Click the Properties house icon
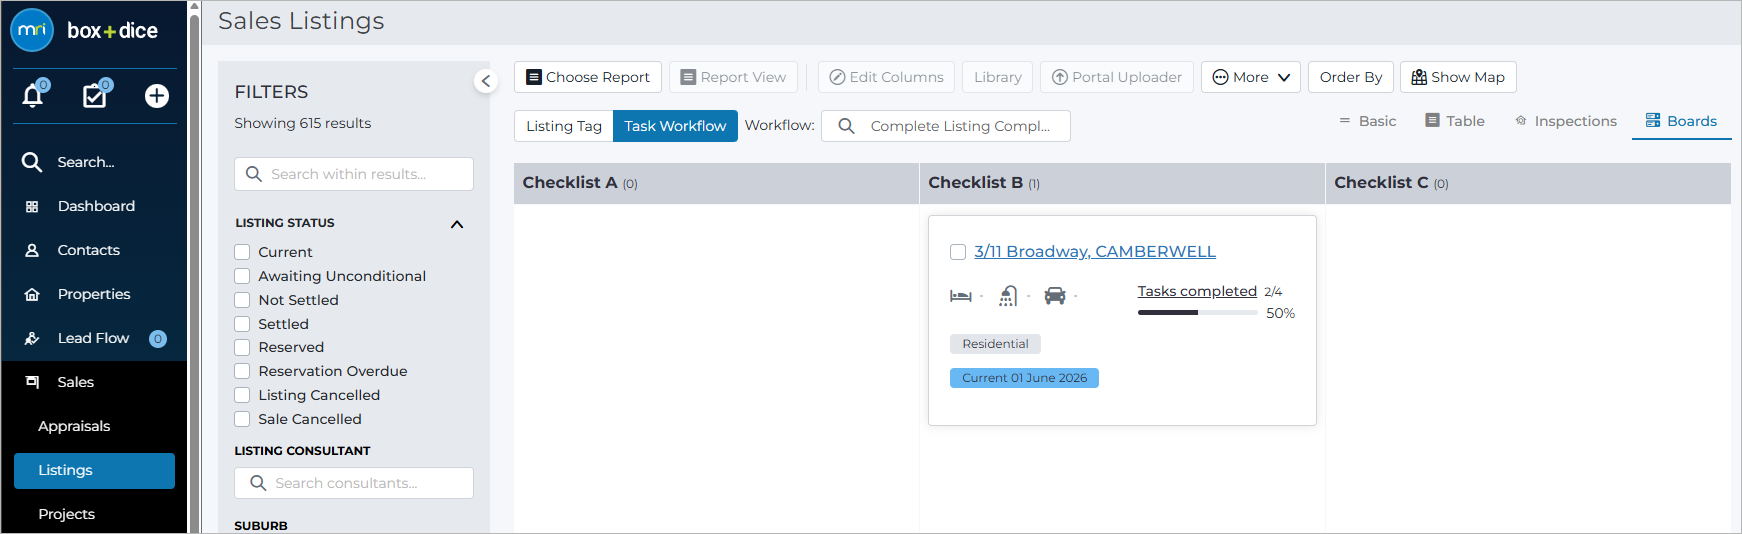 [32, 294]
